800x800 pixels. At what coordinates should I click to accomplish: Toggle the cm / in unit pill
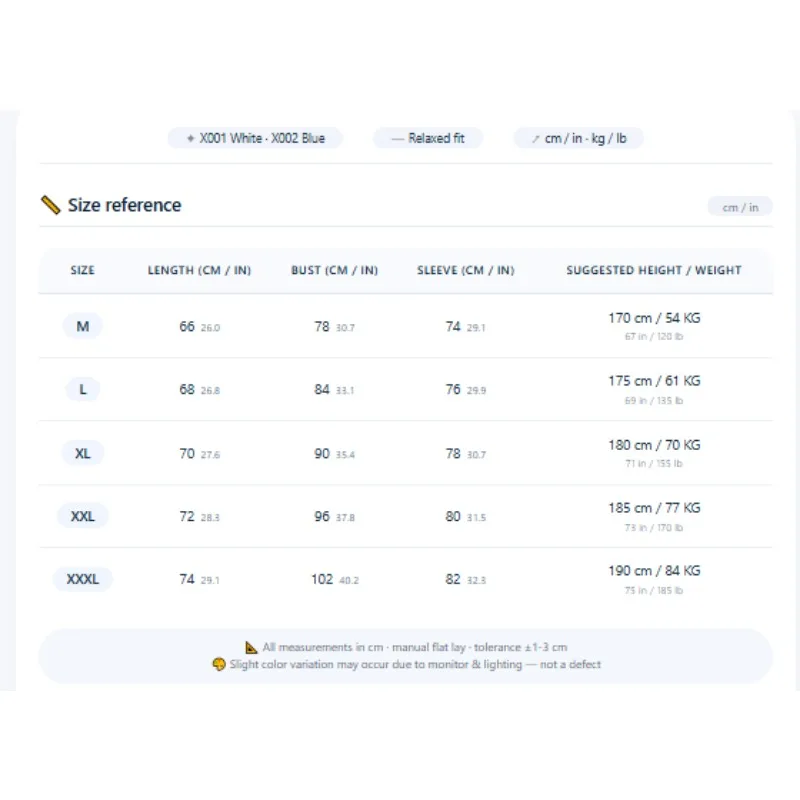[x=740, y=207]
